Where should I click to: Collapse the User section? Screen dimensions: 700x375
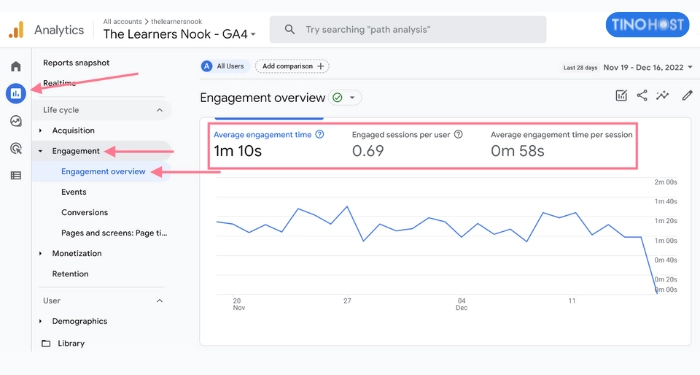[x=159, y=300]
